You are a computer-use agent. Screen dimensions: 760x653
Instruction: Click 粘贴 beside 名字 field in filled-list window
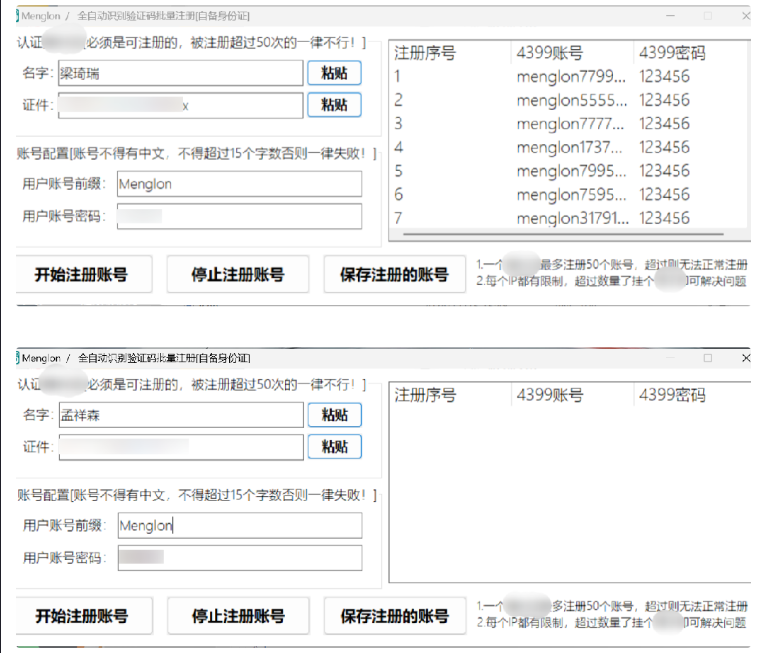tap(334, 73)
